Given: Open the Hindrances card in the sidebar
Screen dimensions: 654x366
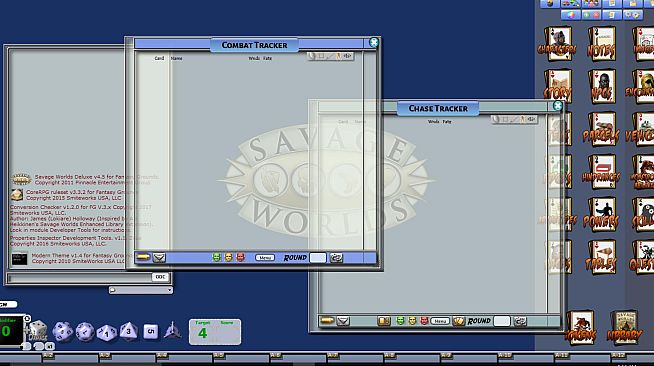Looking at the screenshot, I should click(601, 172).
